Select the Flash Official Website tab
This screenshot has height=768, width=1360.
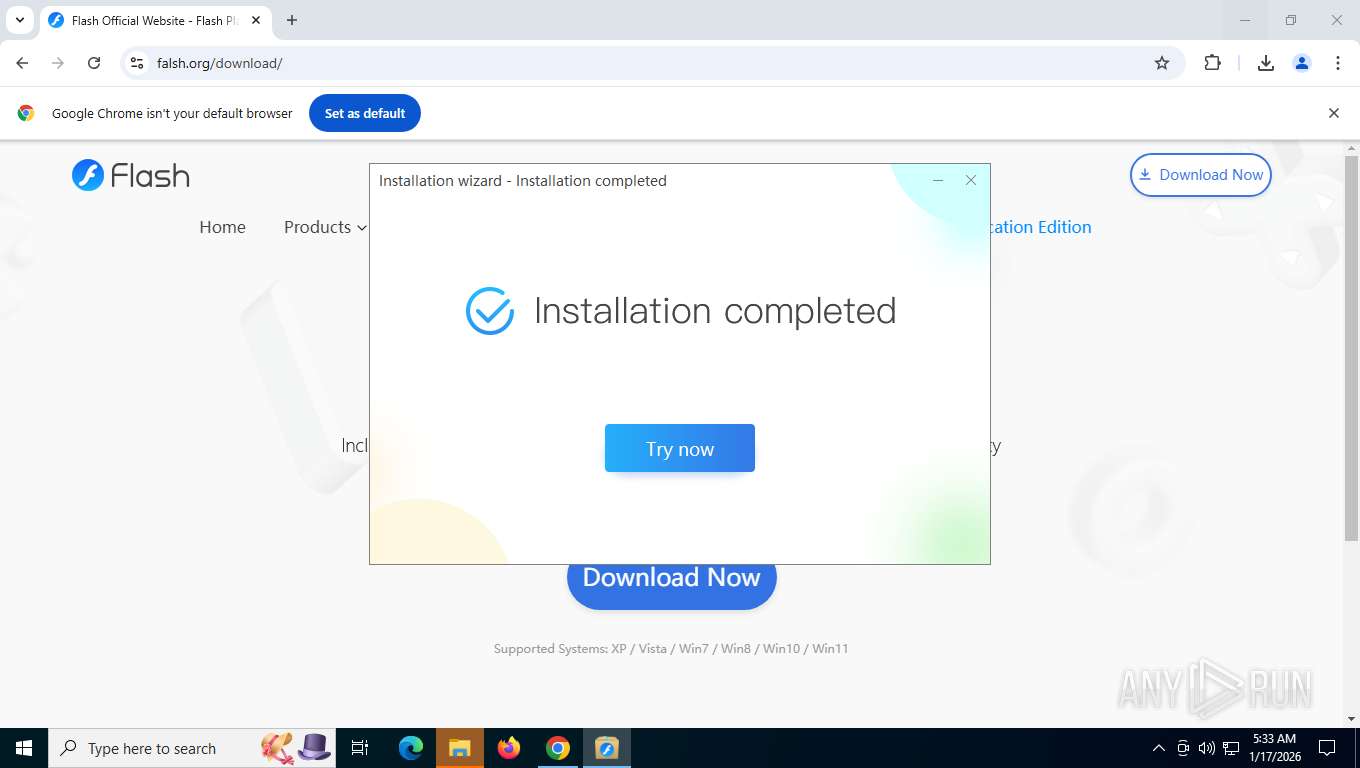[x=155, y=20]
